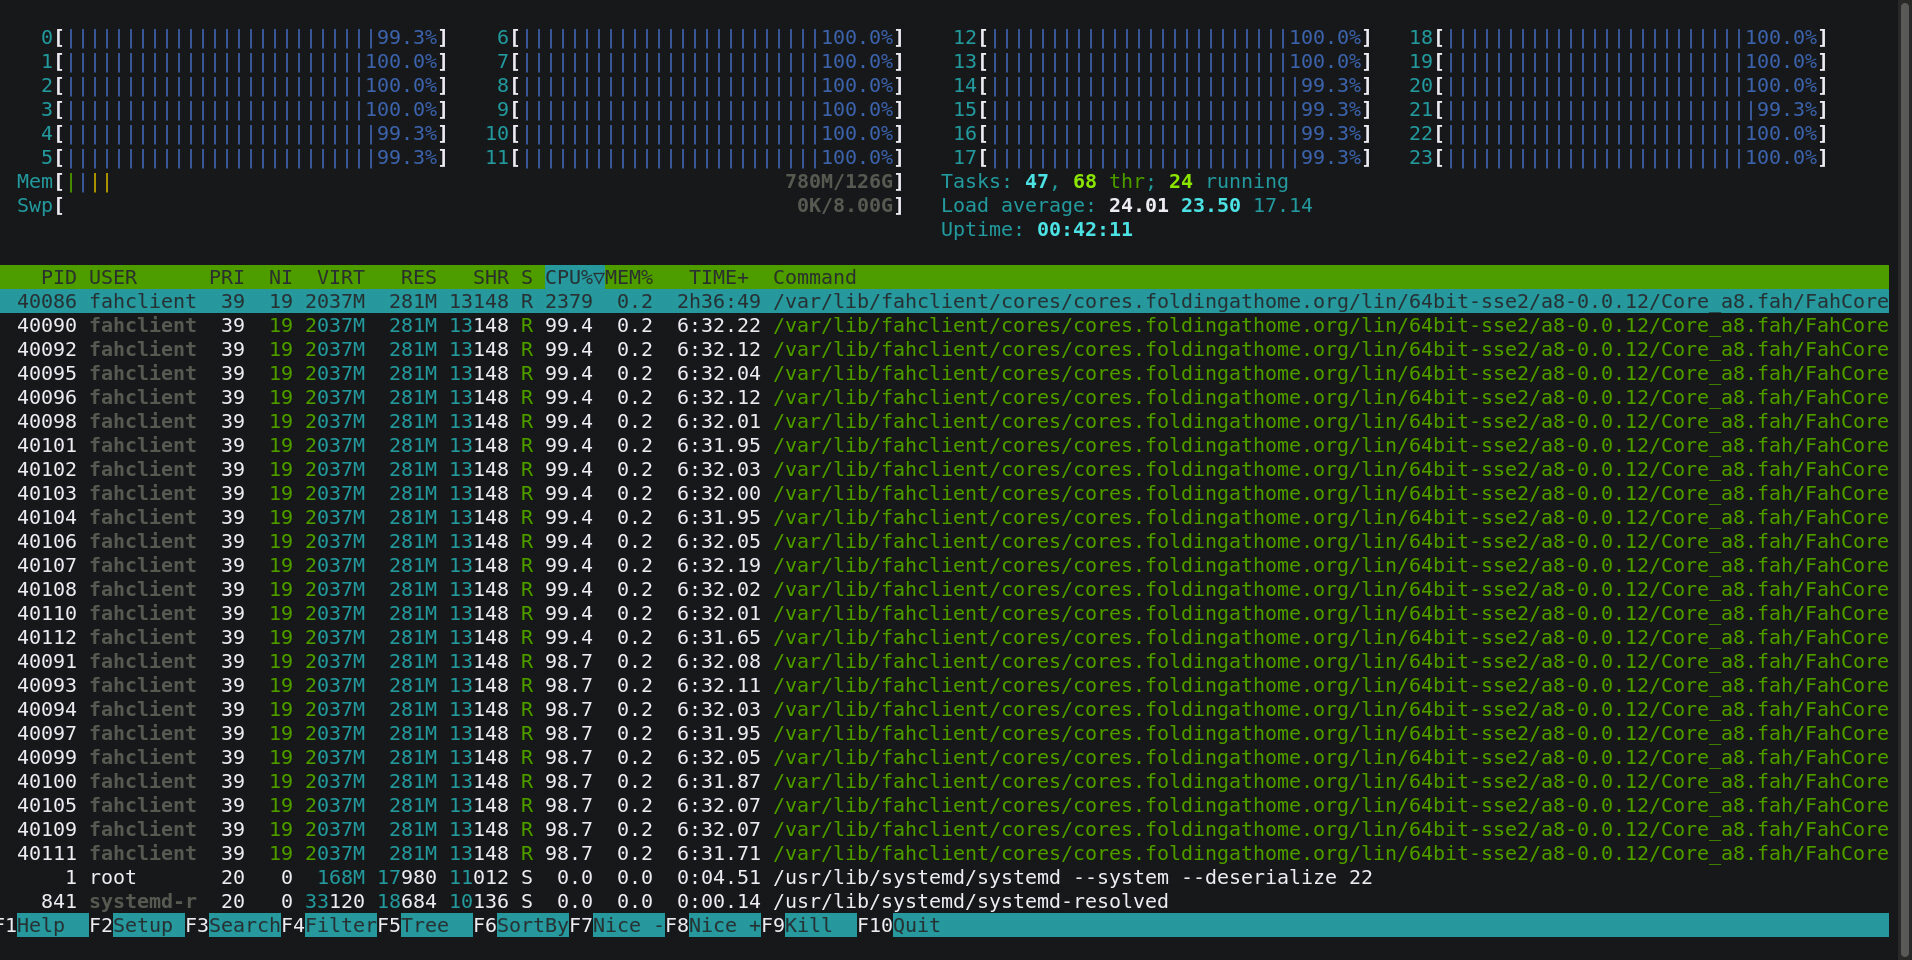The image size is (1912, 960).
Task: Sort by the NI column header
Action: (x=281, y=277)
